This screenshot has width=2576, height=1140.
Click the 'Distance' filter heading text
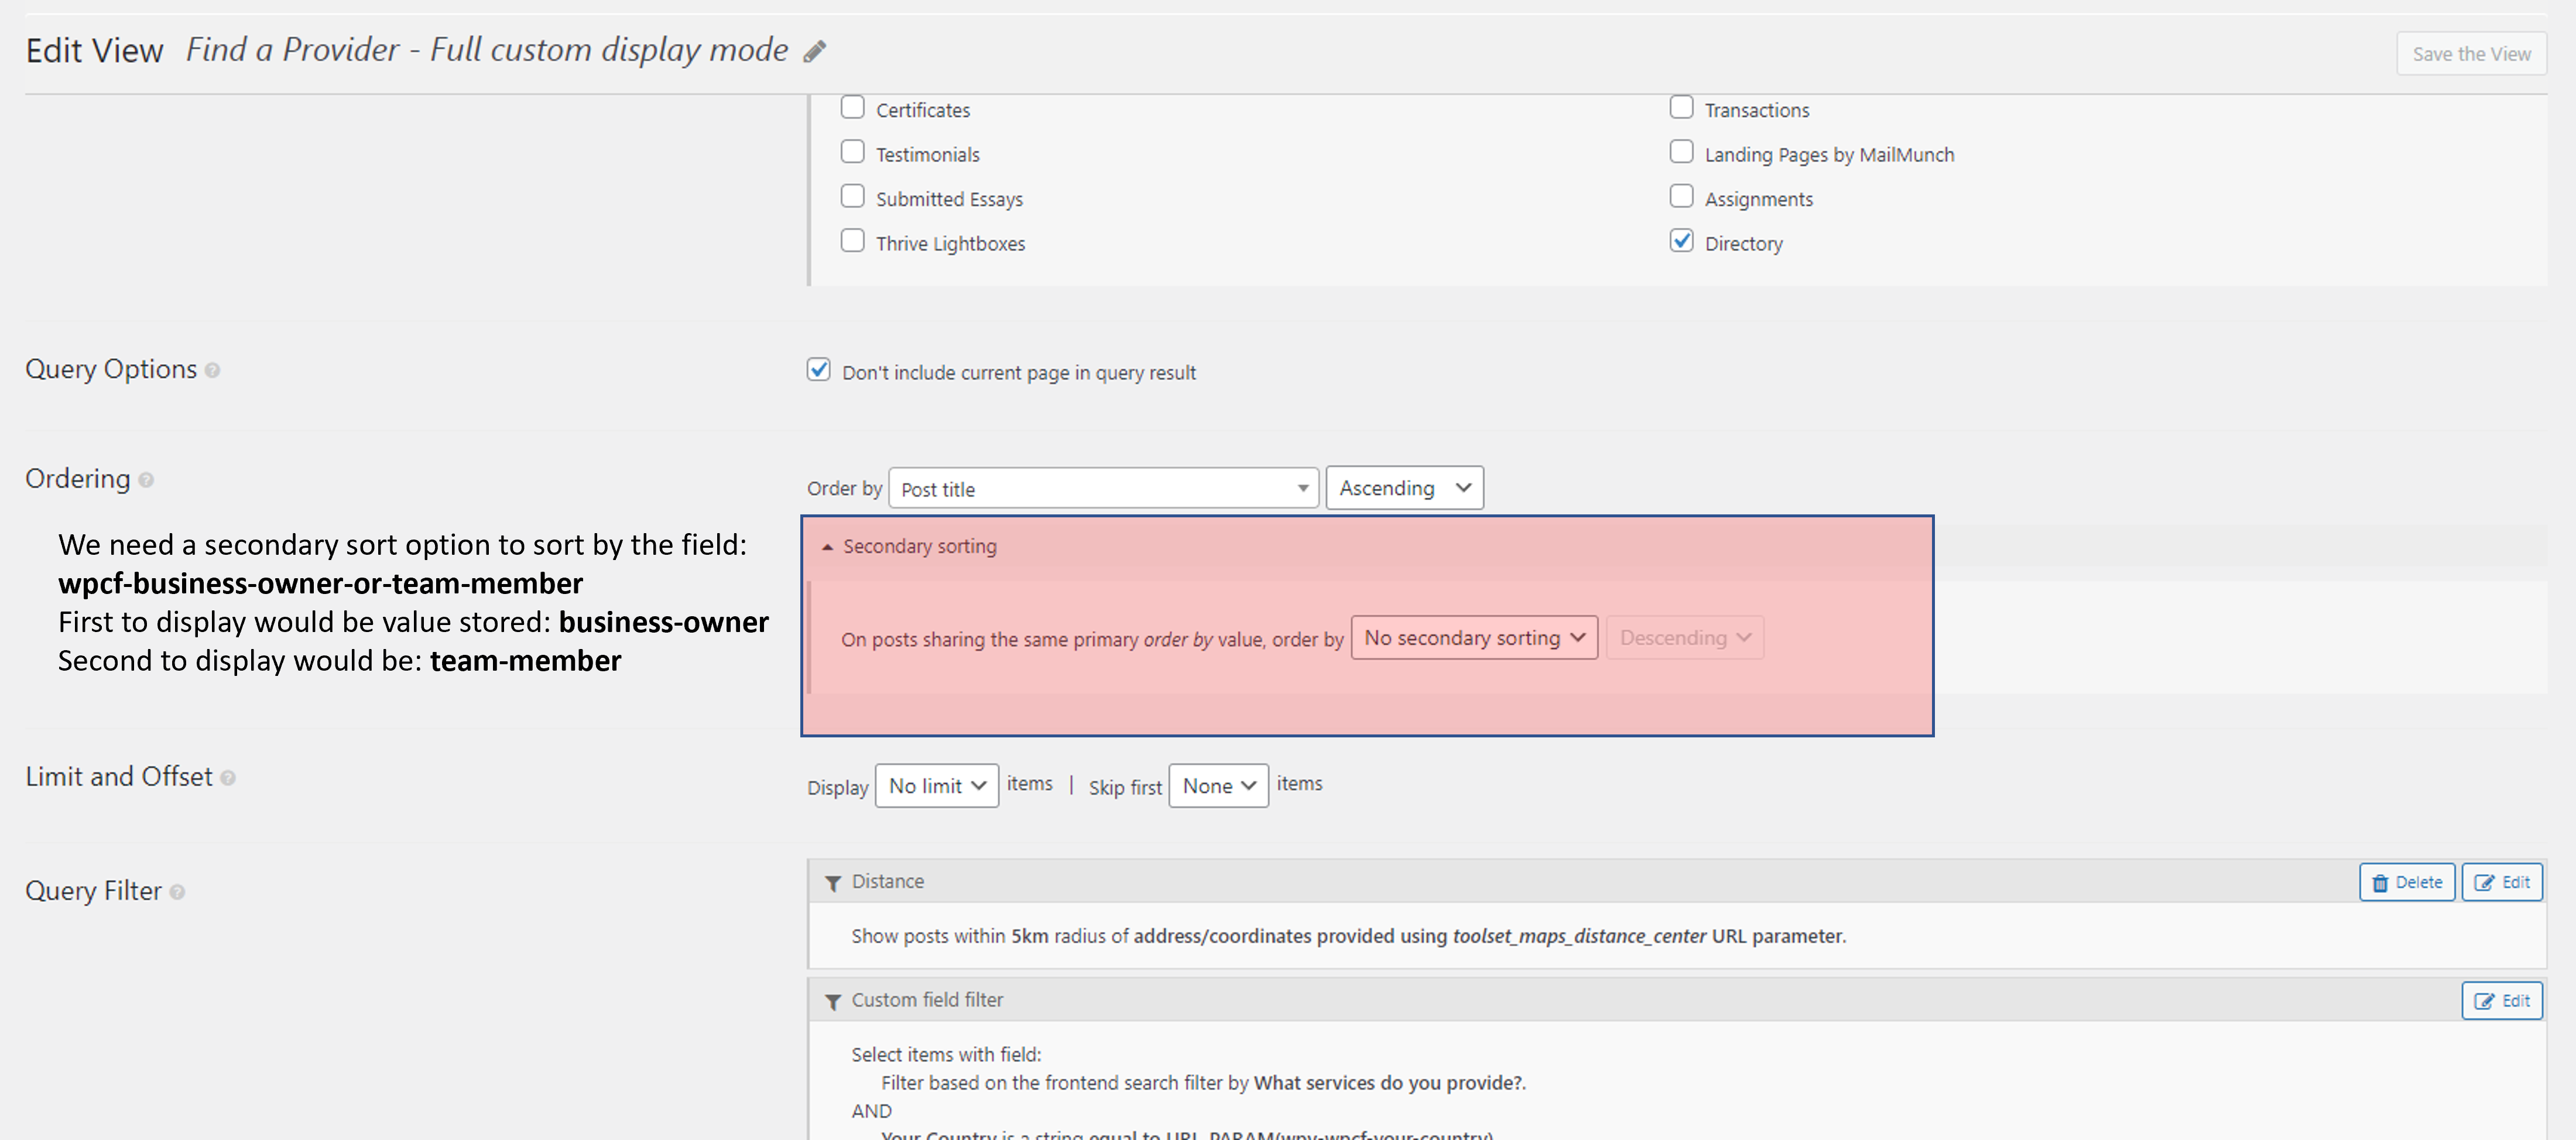point(888,881)
